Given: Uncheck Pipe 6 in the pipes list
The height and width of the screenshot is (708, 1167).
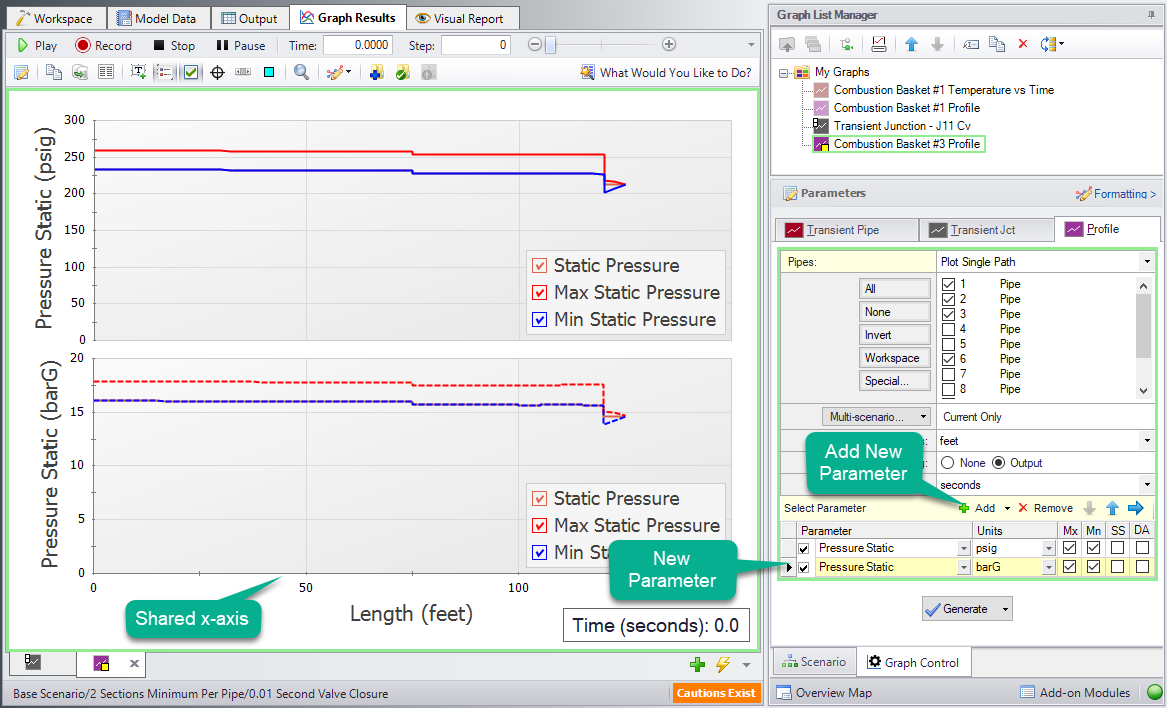Looking at the screenshot, I should click(949, 359).
